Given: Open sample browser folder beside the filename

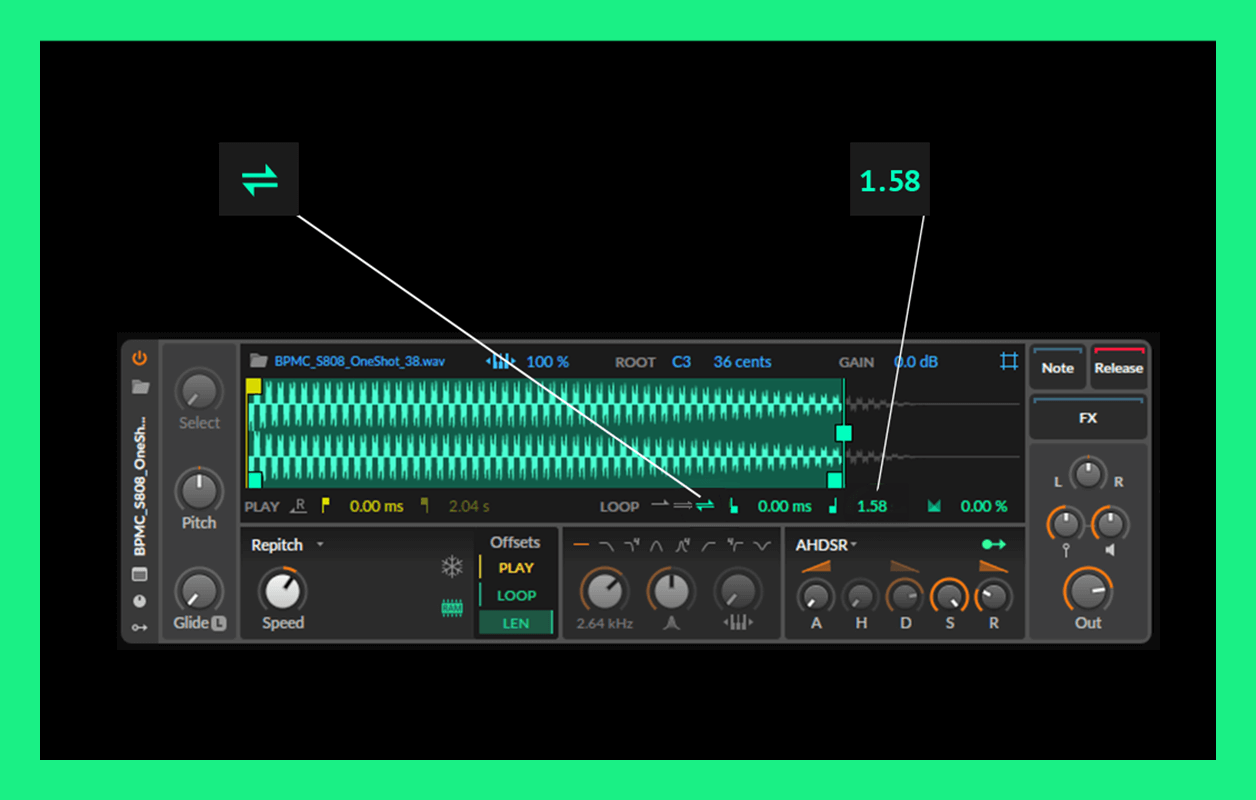Looking at the screenshot, I should 259,362.
